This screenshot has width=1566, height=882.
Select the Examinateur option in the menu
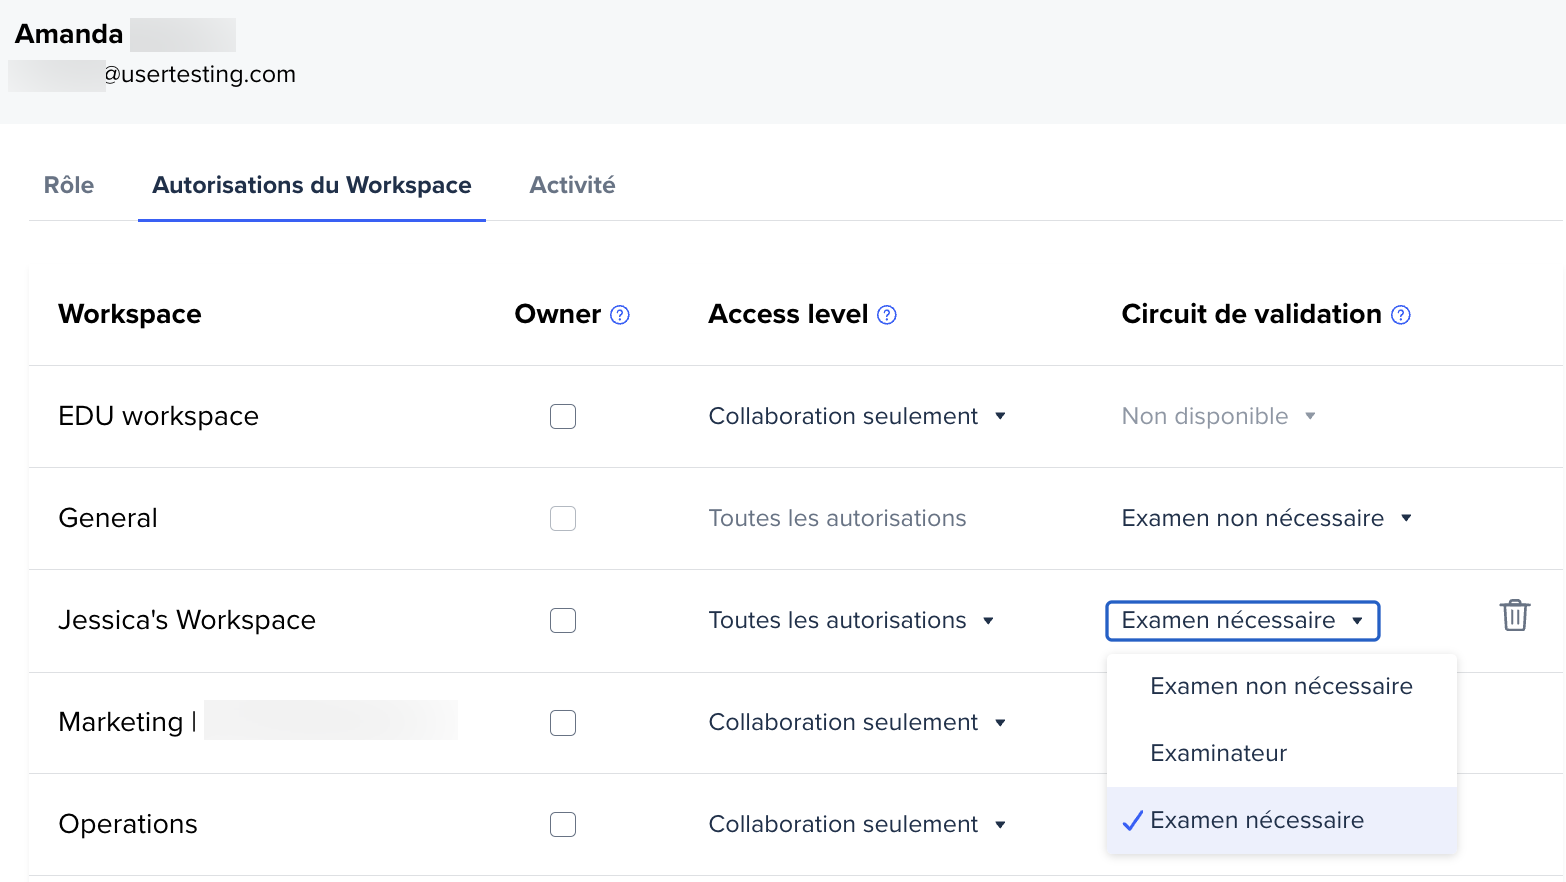pyautogui.click(x=1218, y=754)
